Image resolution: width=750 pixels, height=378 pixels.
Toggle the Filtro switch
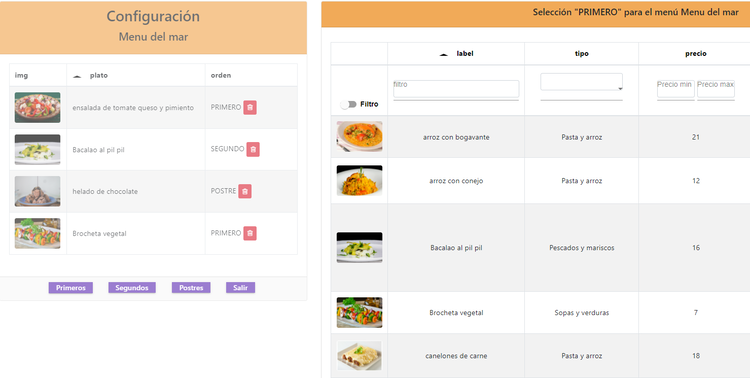pos(348,104)
